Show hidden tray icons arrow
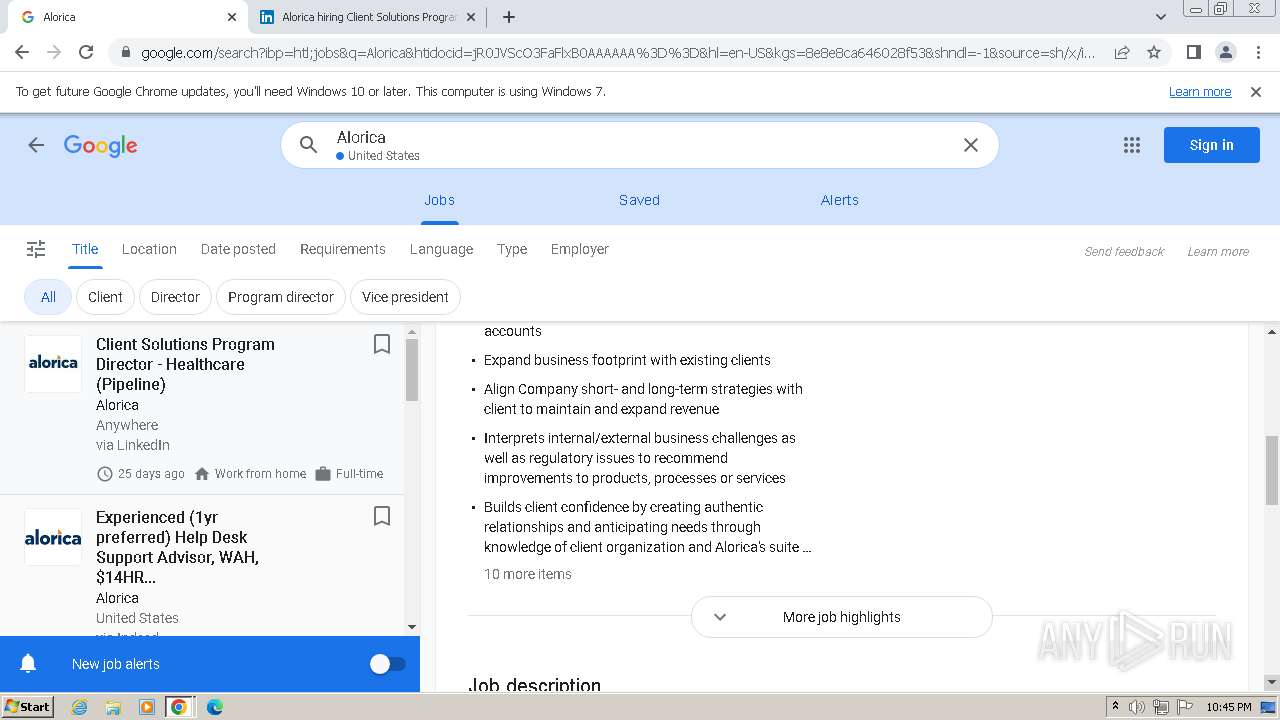This screenshot has height=720, width=1280. click(x=1115, y=707)
